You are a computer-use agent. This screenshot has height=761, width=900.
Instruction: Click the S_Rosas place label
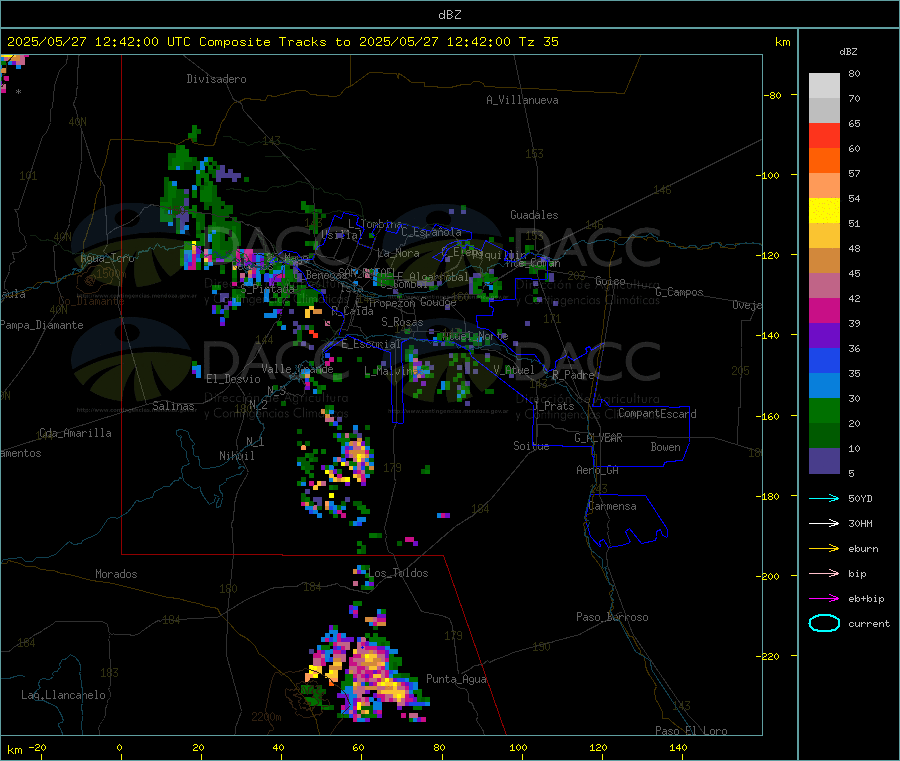click(402, 322)
